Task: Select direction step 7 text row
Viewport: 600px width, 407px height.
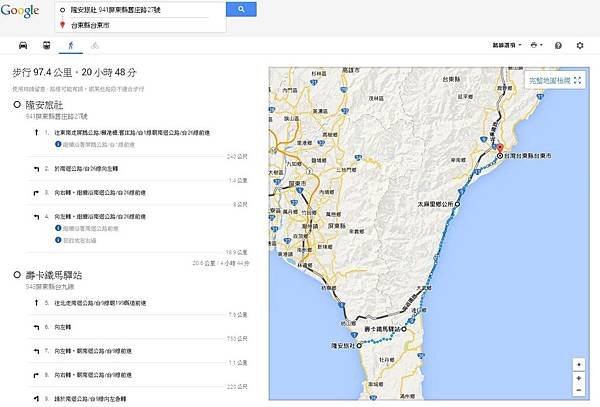Action: 93,351
